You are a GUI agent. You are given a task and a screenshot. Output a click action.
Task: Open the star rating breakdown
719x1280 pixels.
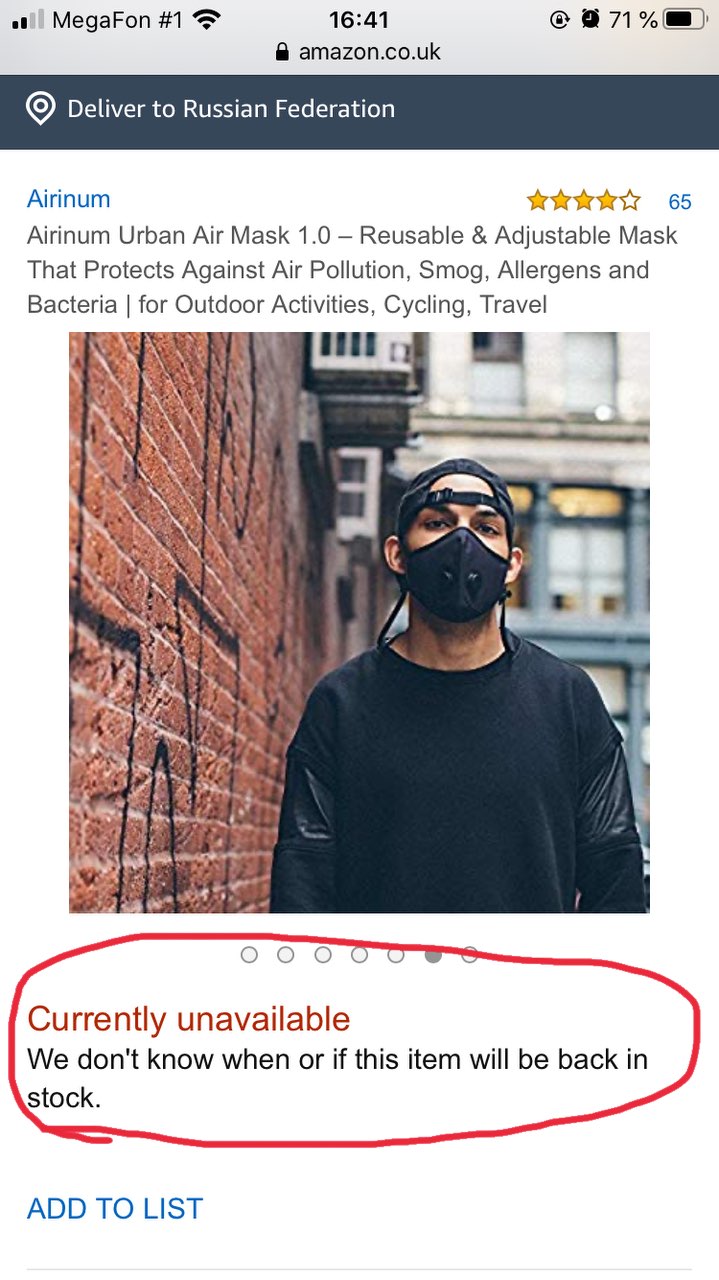pyautogui.click(x=584, y=201)
